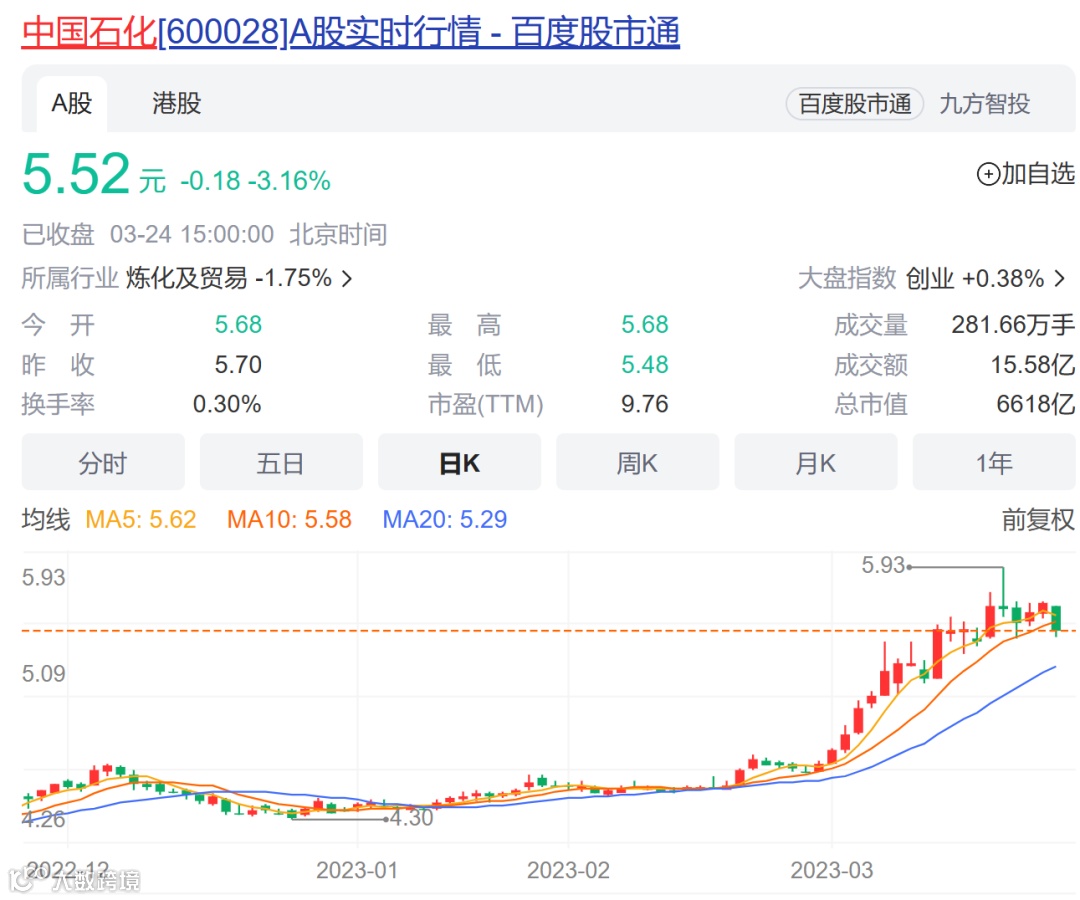Select the 月K chart tab
This screenshot has width=1080, height=900.
click(x=816, y=463)
